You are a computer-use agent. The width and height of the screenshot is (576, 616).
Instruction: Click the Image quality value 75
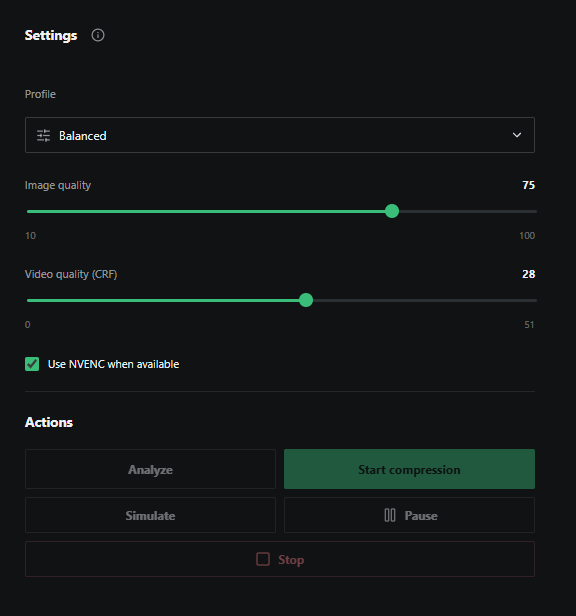(x=528, y=185)
